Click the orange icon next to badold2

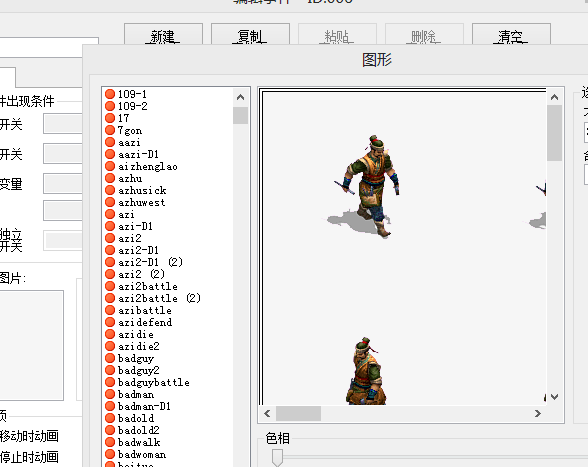pos(110,430)
